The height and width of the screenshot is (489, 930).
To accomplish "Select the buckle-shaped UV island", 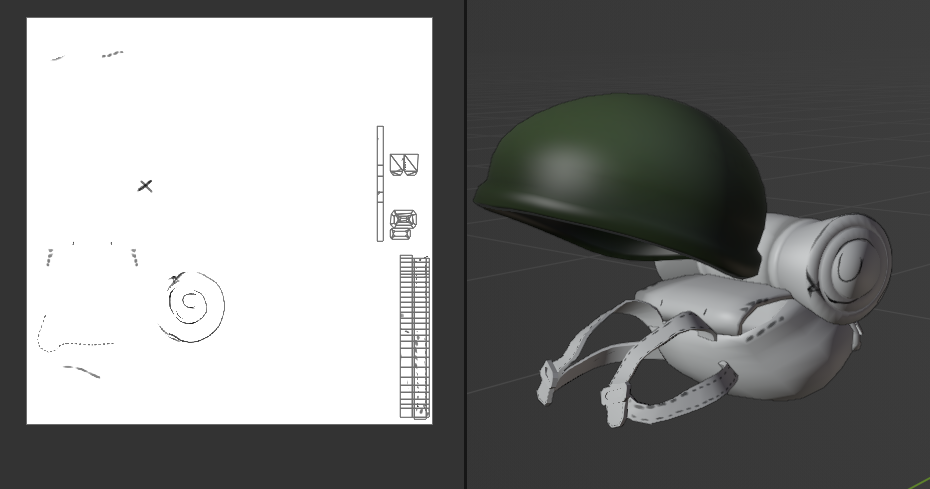I will (403, 224).
